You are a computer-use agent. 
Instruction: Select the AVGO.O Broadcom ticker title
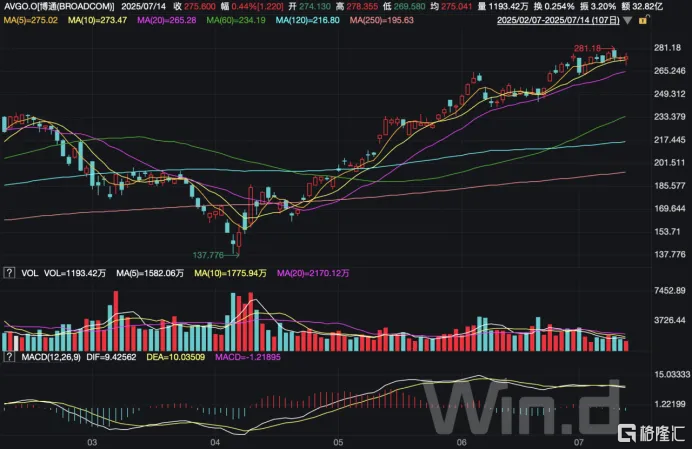pyautogui.click(x=59, y=7)
